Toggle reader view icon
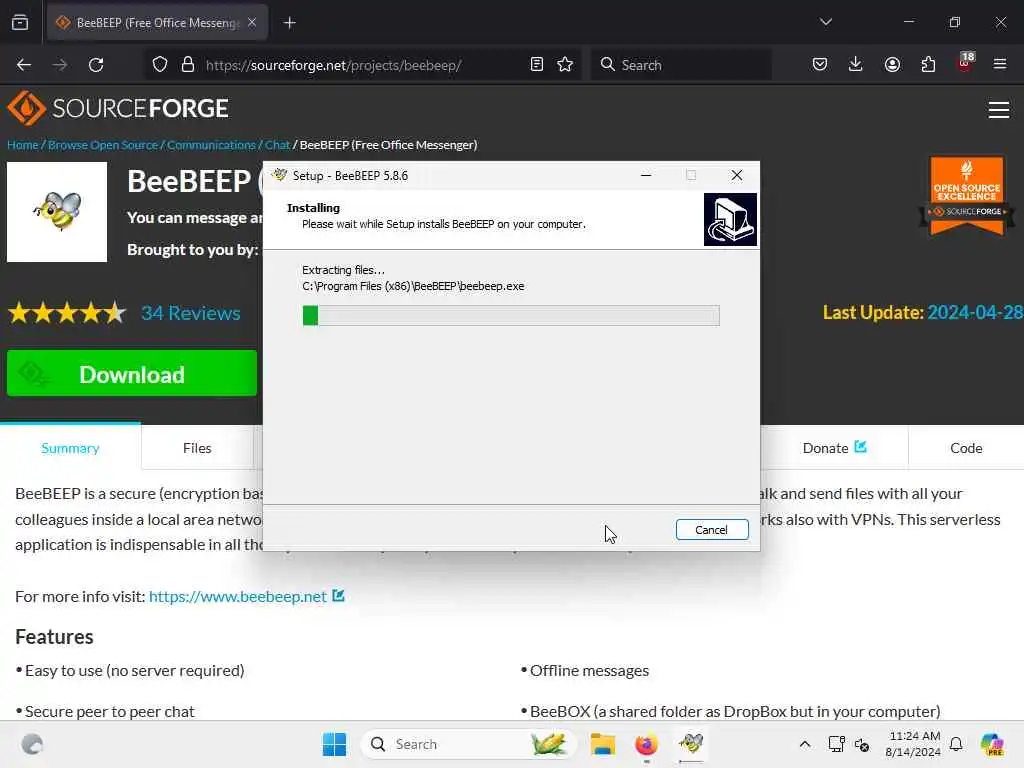The width and height of the screenshot is (1024, 768). point(537,65)
